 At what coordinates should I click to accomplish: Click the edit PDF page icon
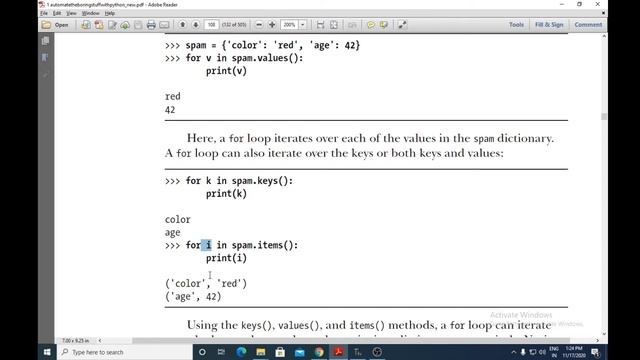pyautogui.click(x=112, y=25)
